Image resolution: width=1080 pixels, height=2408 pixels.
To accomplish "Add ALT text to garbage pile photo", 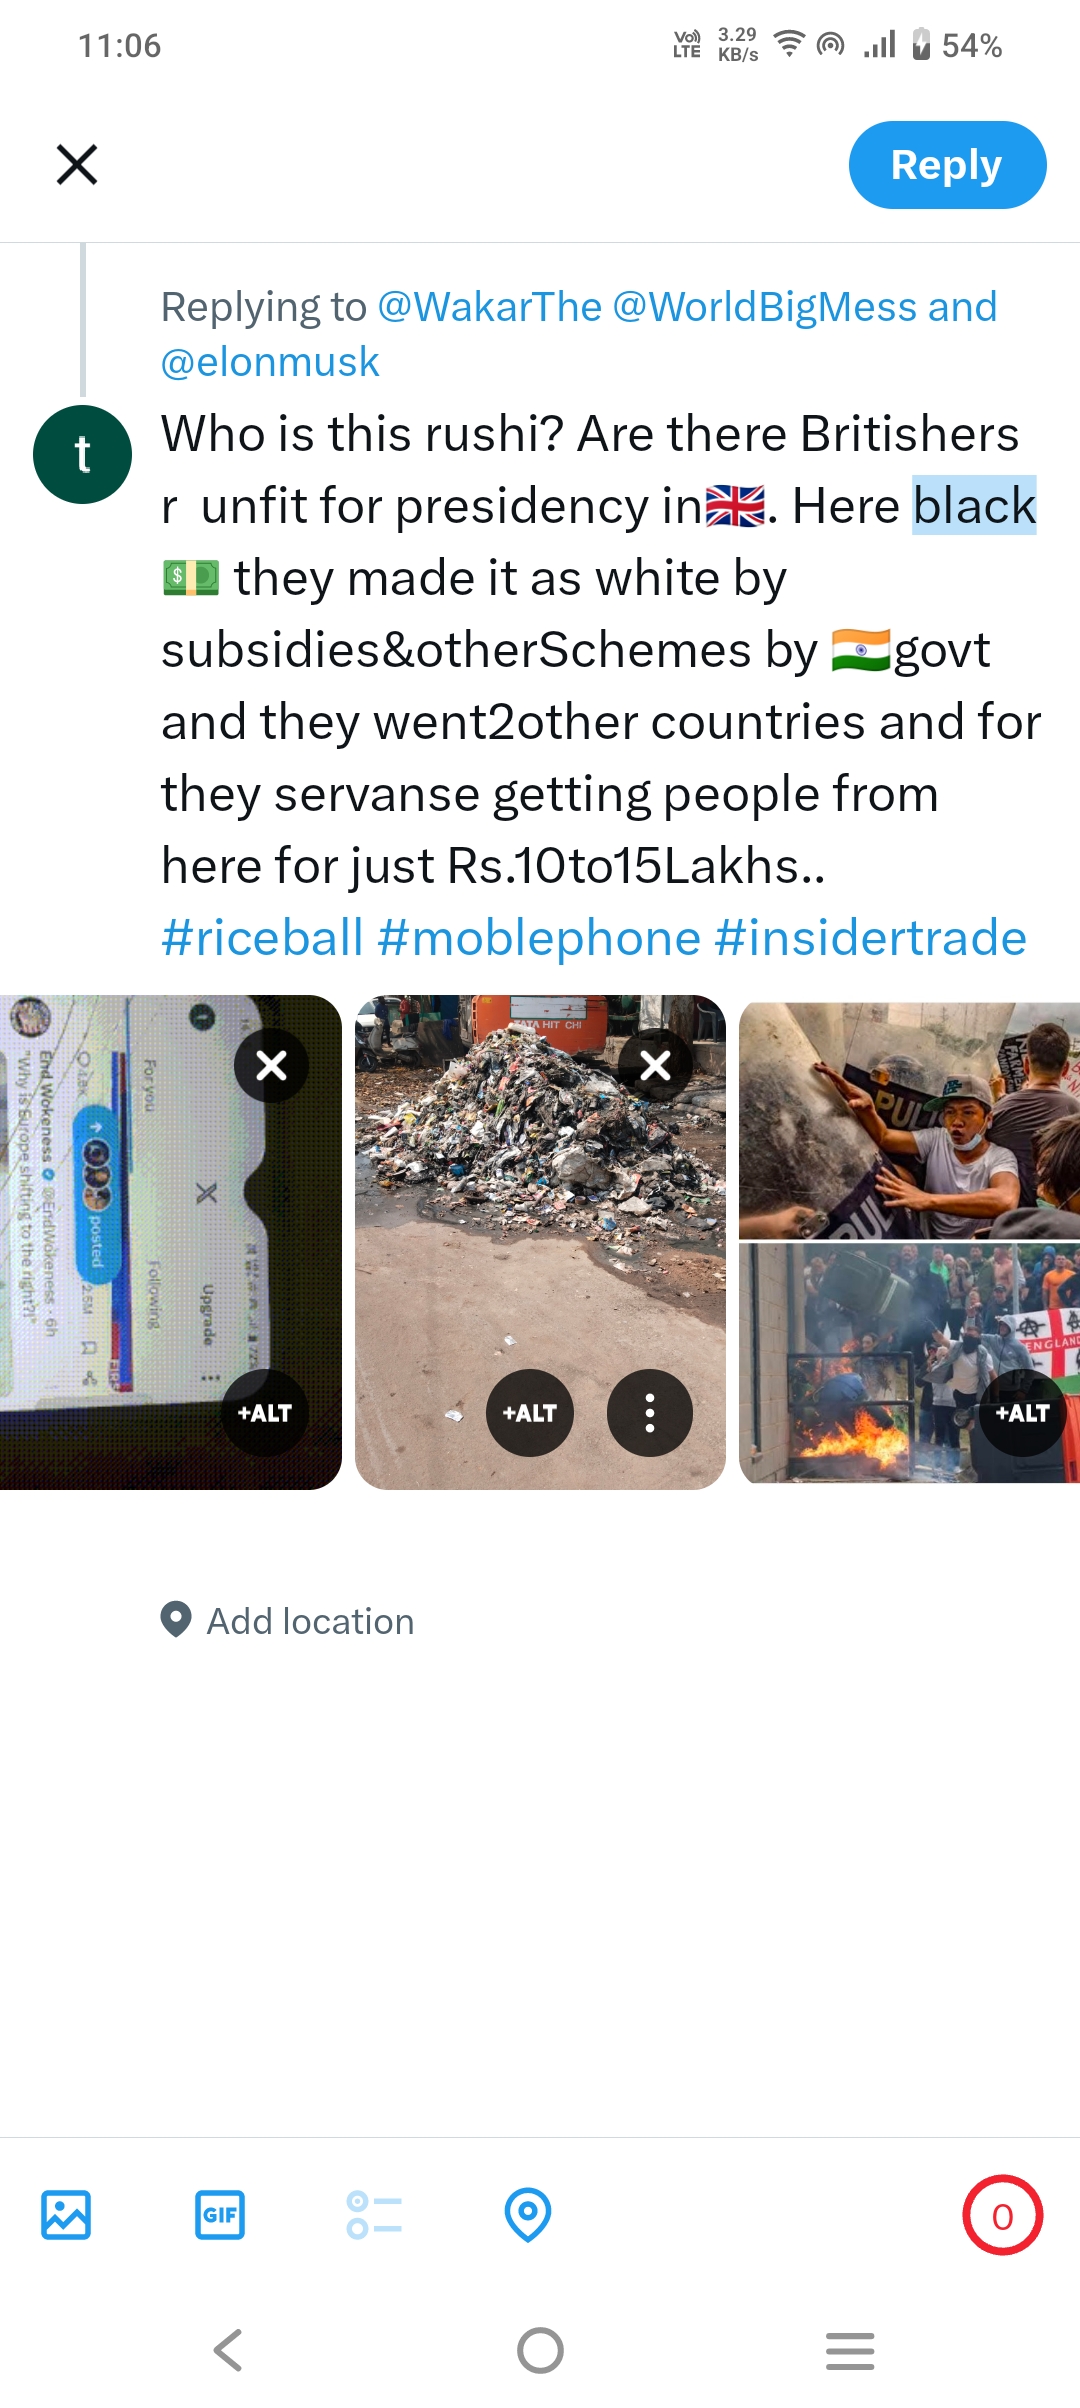I will (x=529, y=1413).
